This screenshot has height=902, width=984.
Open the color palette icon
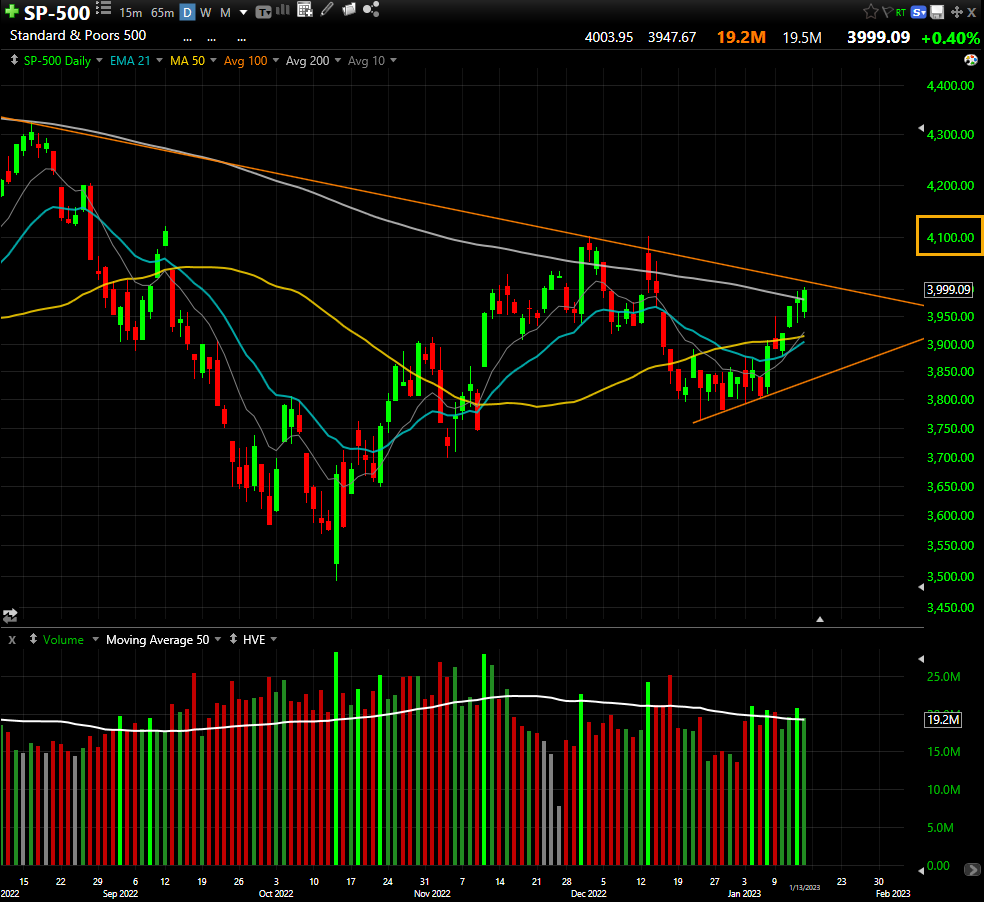tap(970, 60)
